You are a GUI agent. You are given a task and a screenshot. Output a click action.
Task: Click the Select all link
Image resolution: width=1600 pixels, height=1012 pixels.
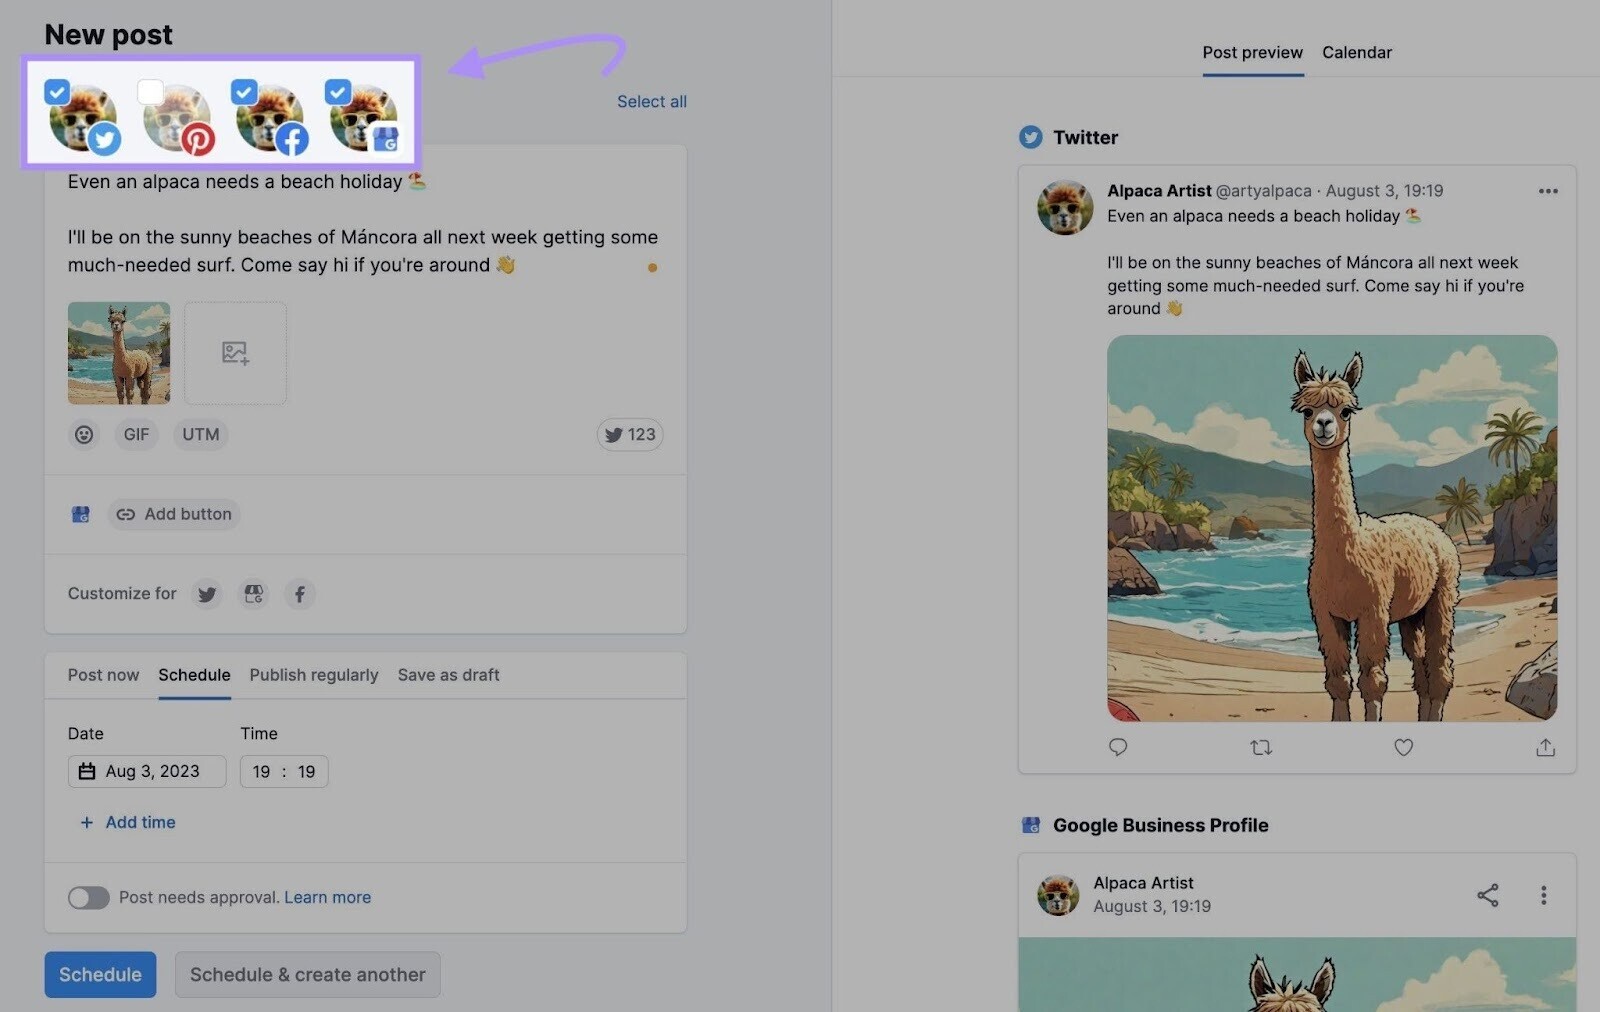(651, 101)
